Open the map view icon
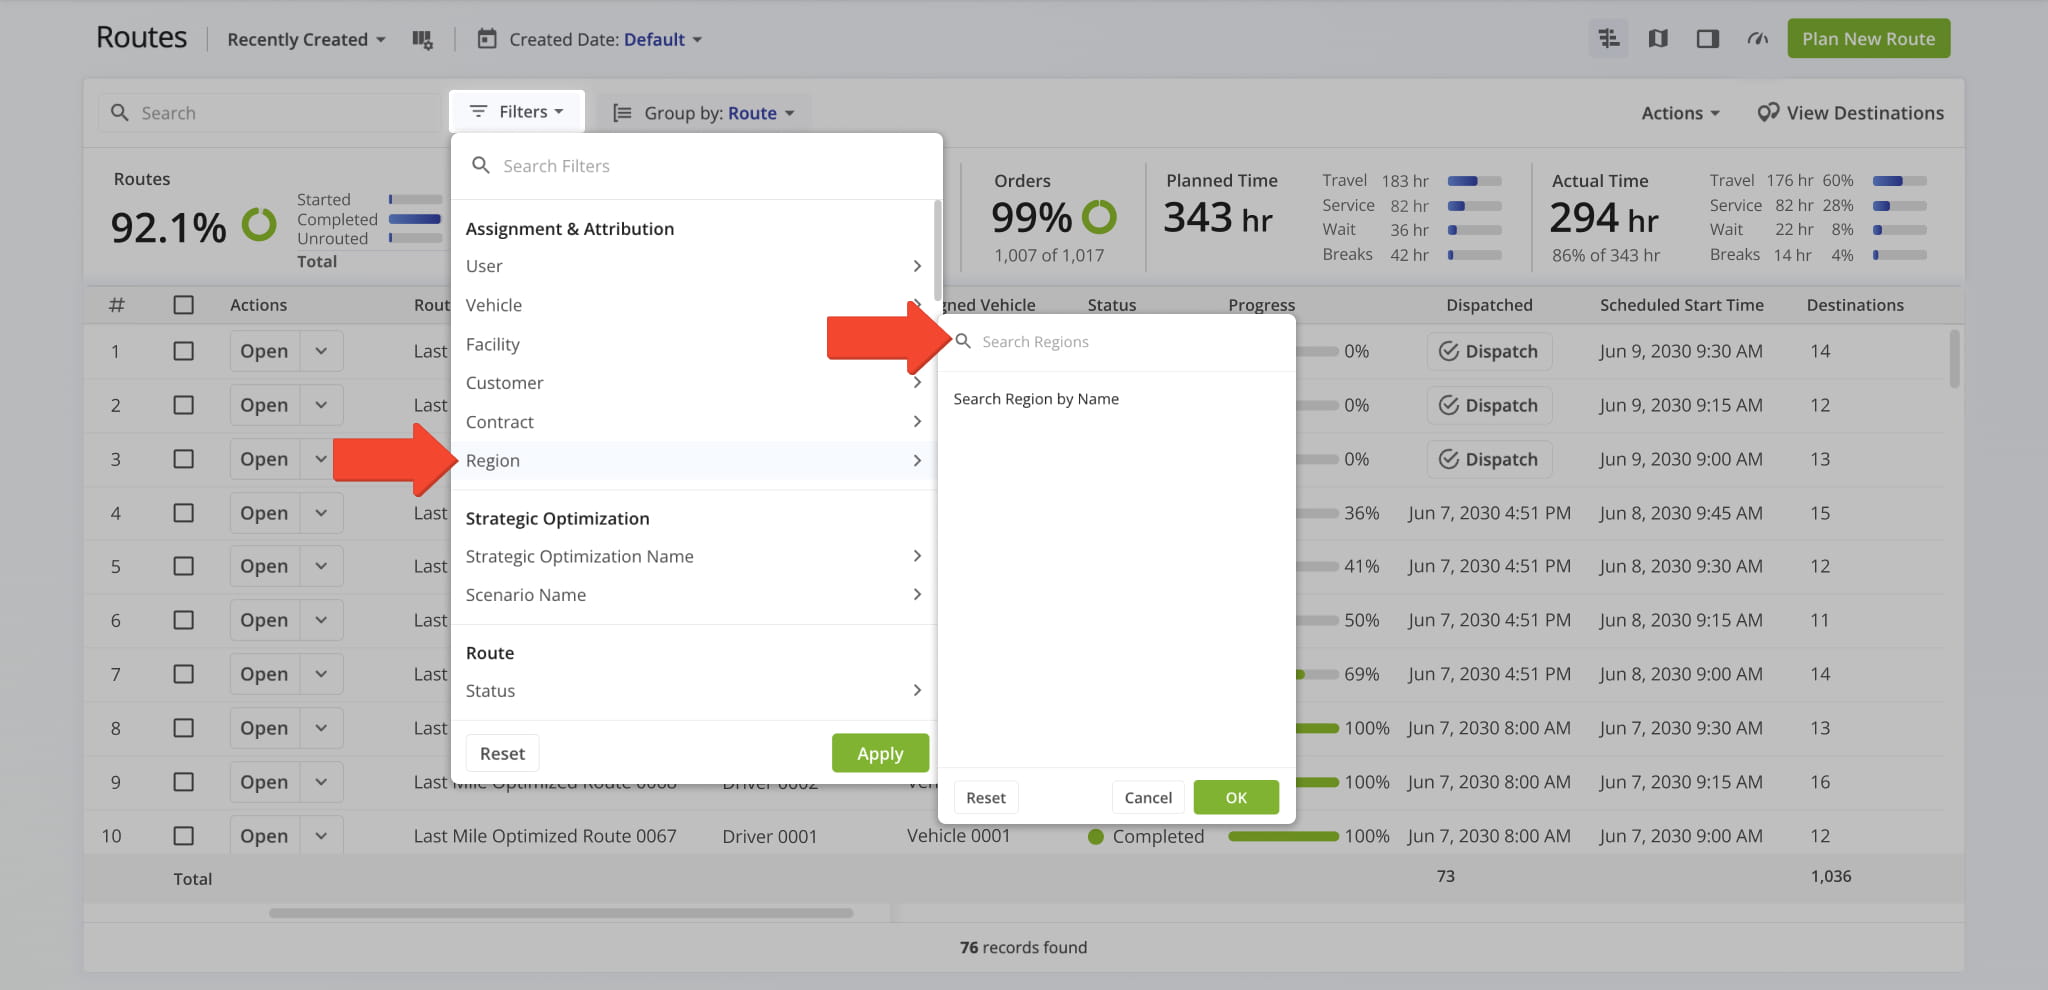 coord(1658,39)
